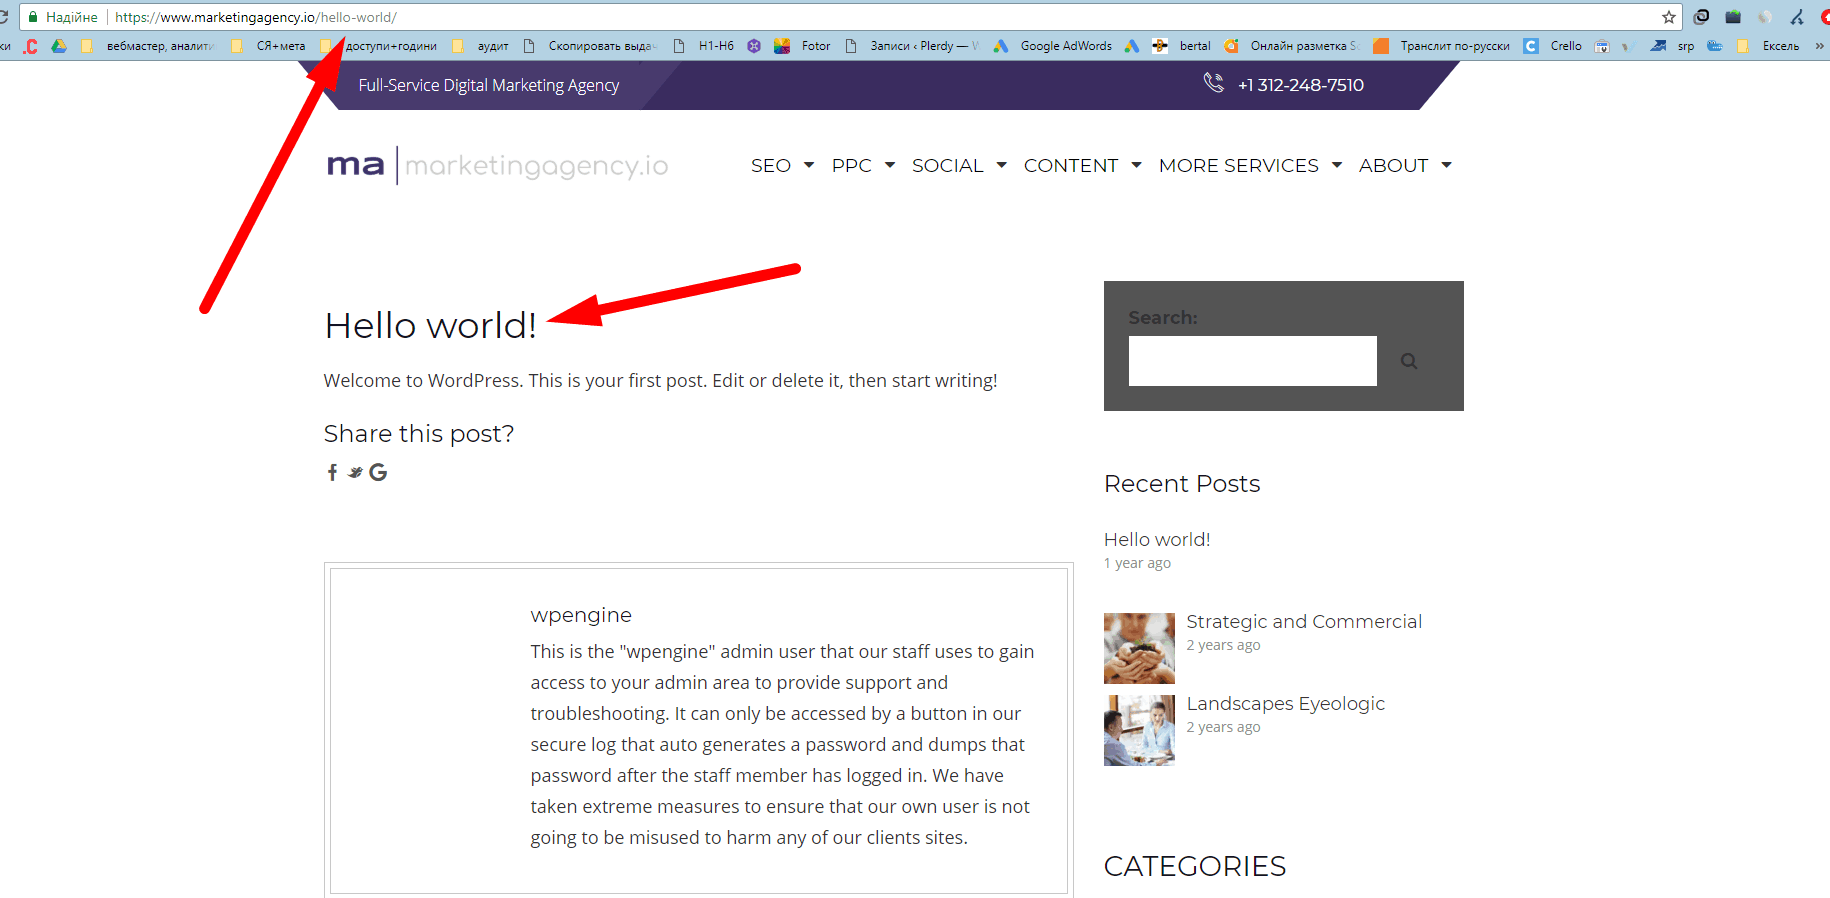Expand the SEO dropdown menu
Image resolution: width=1830 pixels, height=898 pixels.
782,166
